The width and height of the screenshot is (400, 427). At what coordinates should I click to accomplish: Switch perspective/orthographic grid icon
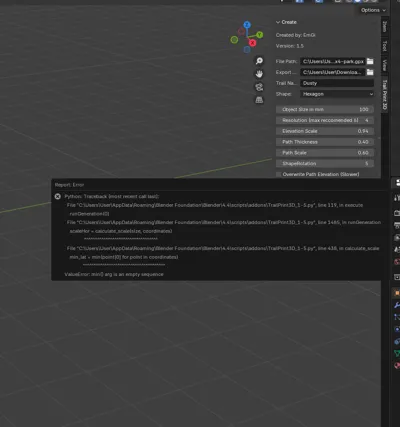(259, 100)
